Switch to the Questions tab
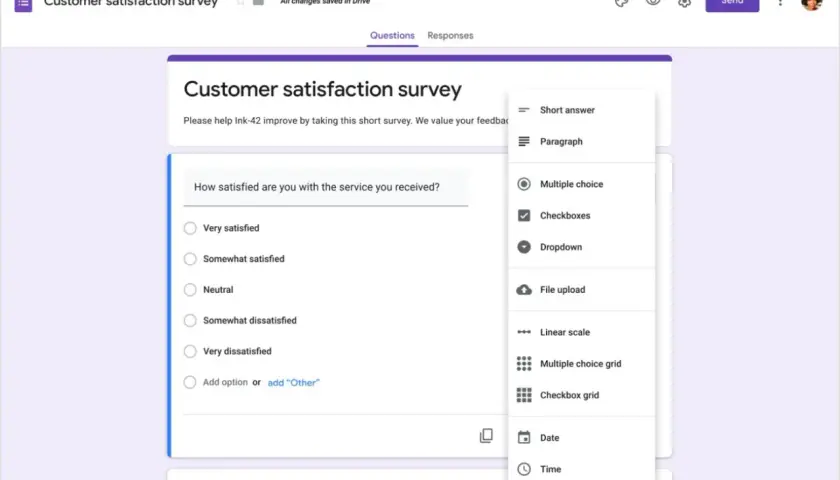 click(x=392, y=35)
